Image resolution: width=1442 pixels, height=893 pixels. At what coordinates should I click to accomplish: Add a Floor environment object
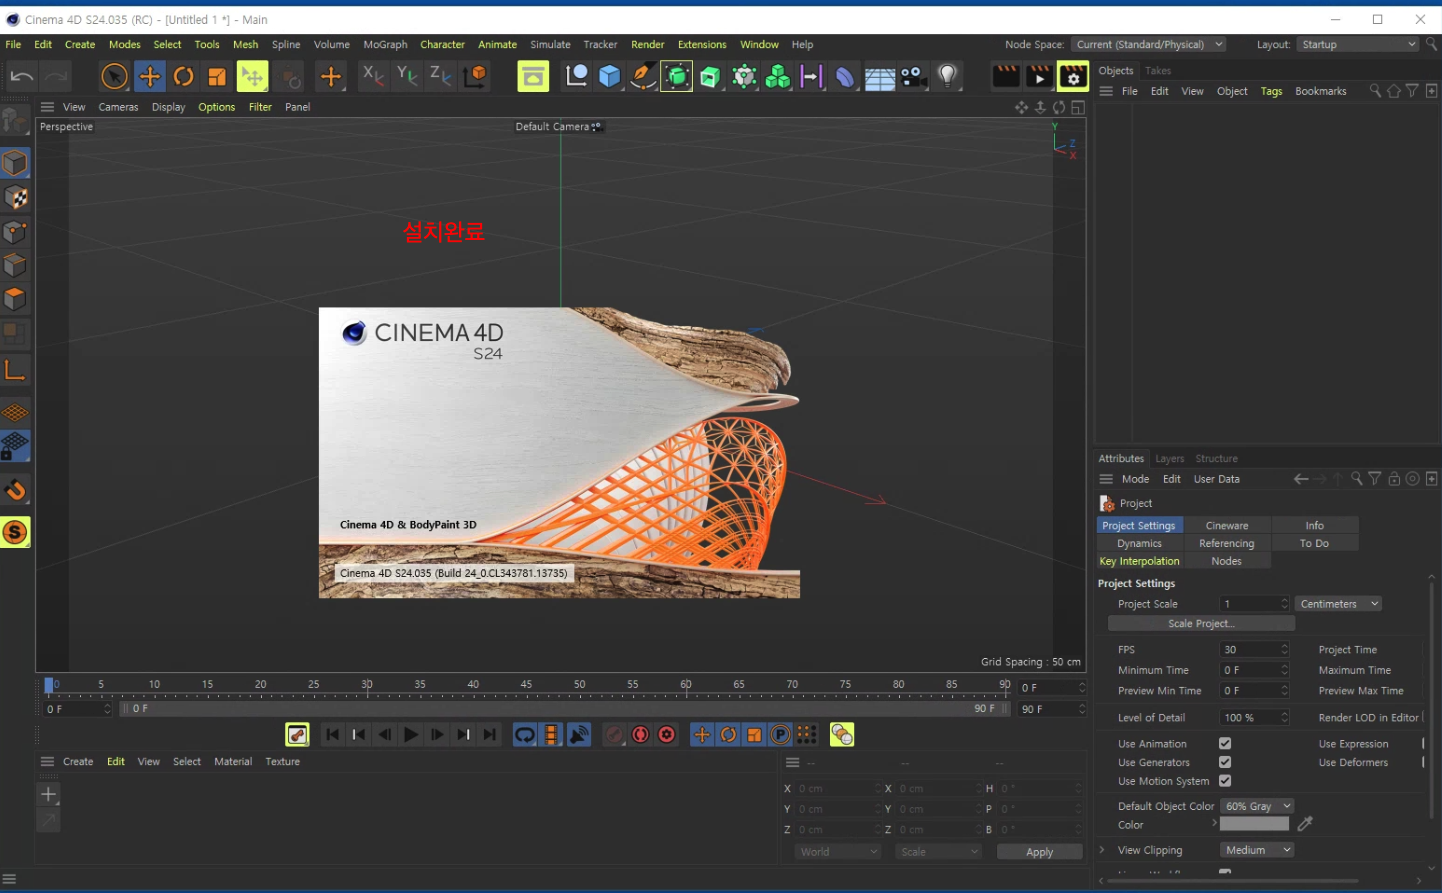pyautogui.click(x=879, y=77)
